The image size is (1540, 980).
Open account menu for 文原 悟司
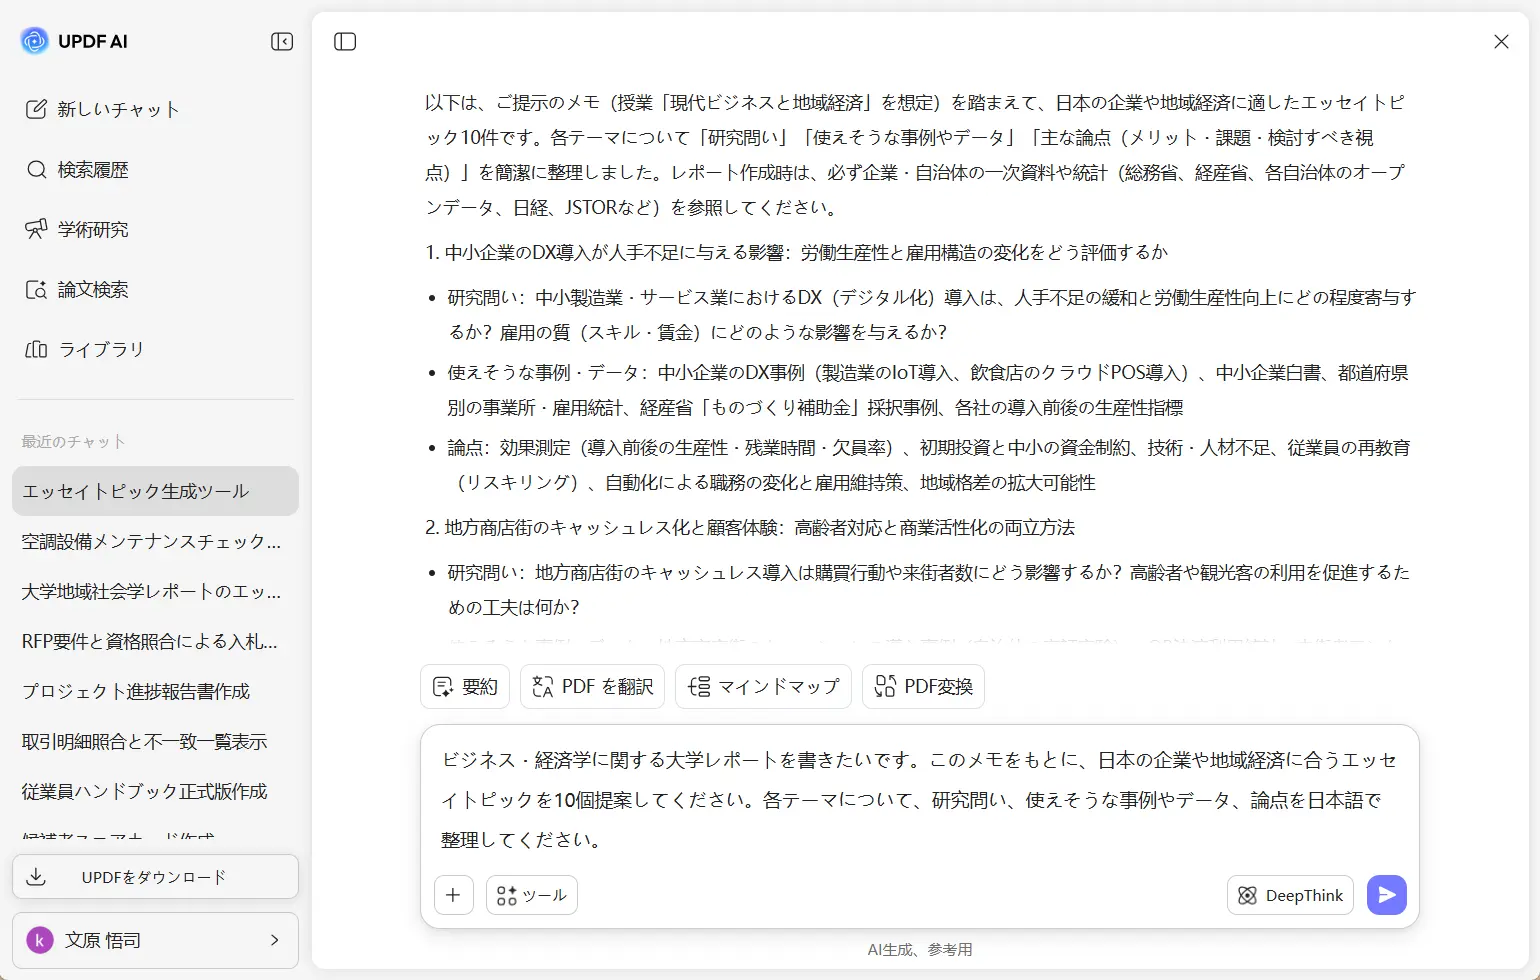tap(155, 940)
